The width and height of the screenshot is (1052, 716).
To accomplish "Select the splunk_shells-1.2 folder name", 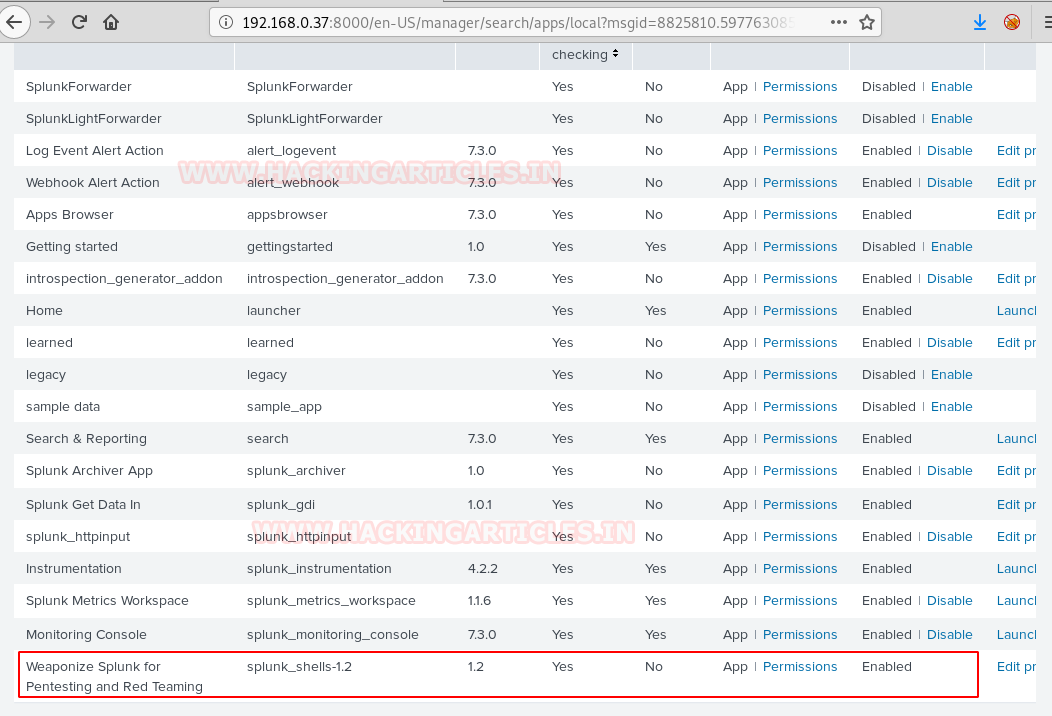I will point(299,667).
